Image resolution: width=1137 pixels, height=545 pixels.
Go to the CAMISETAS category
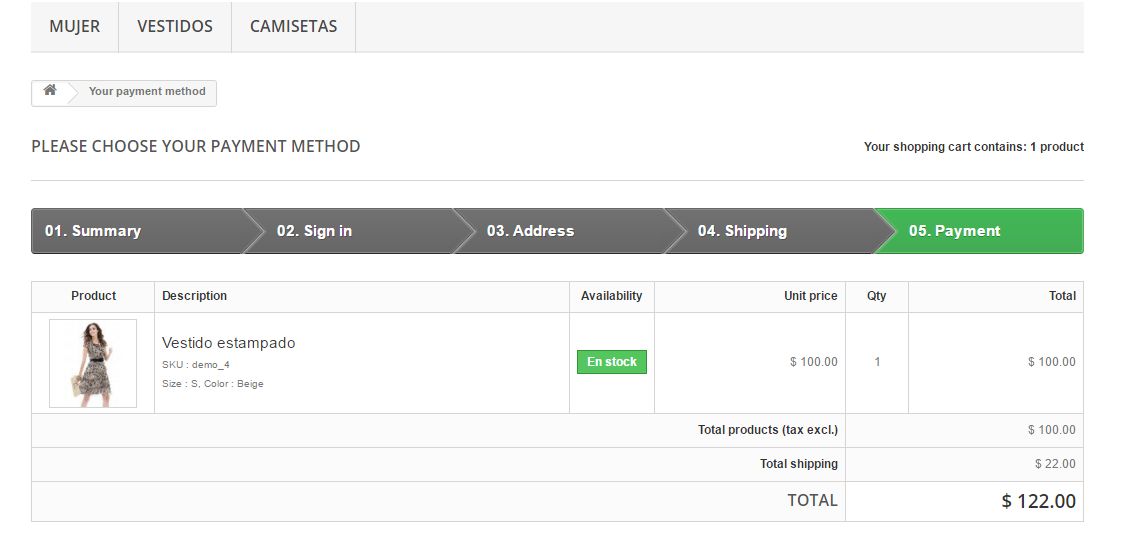click(x=293, y=26)
